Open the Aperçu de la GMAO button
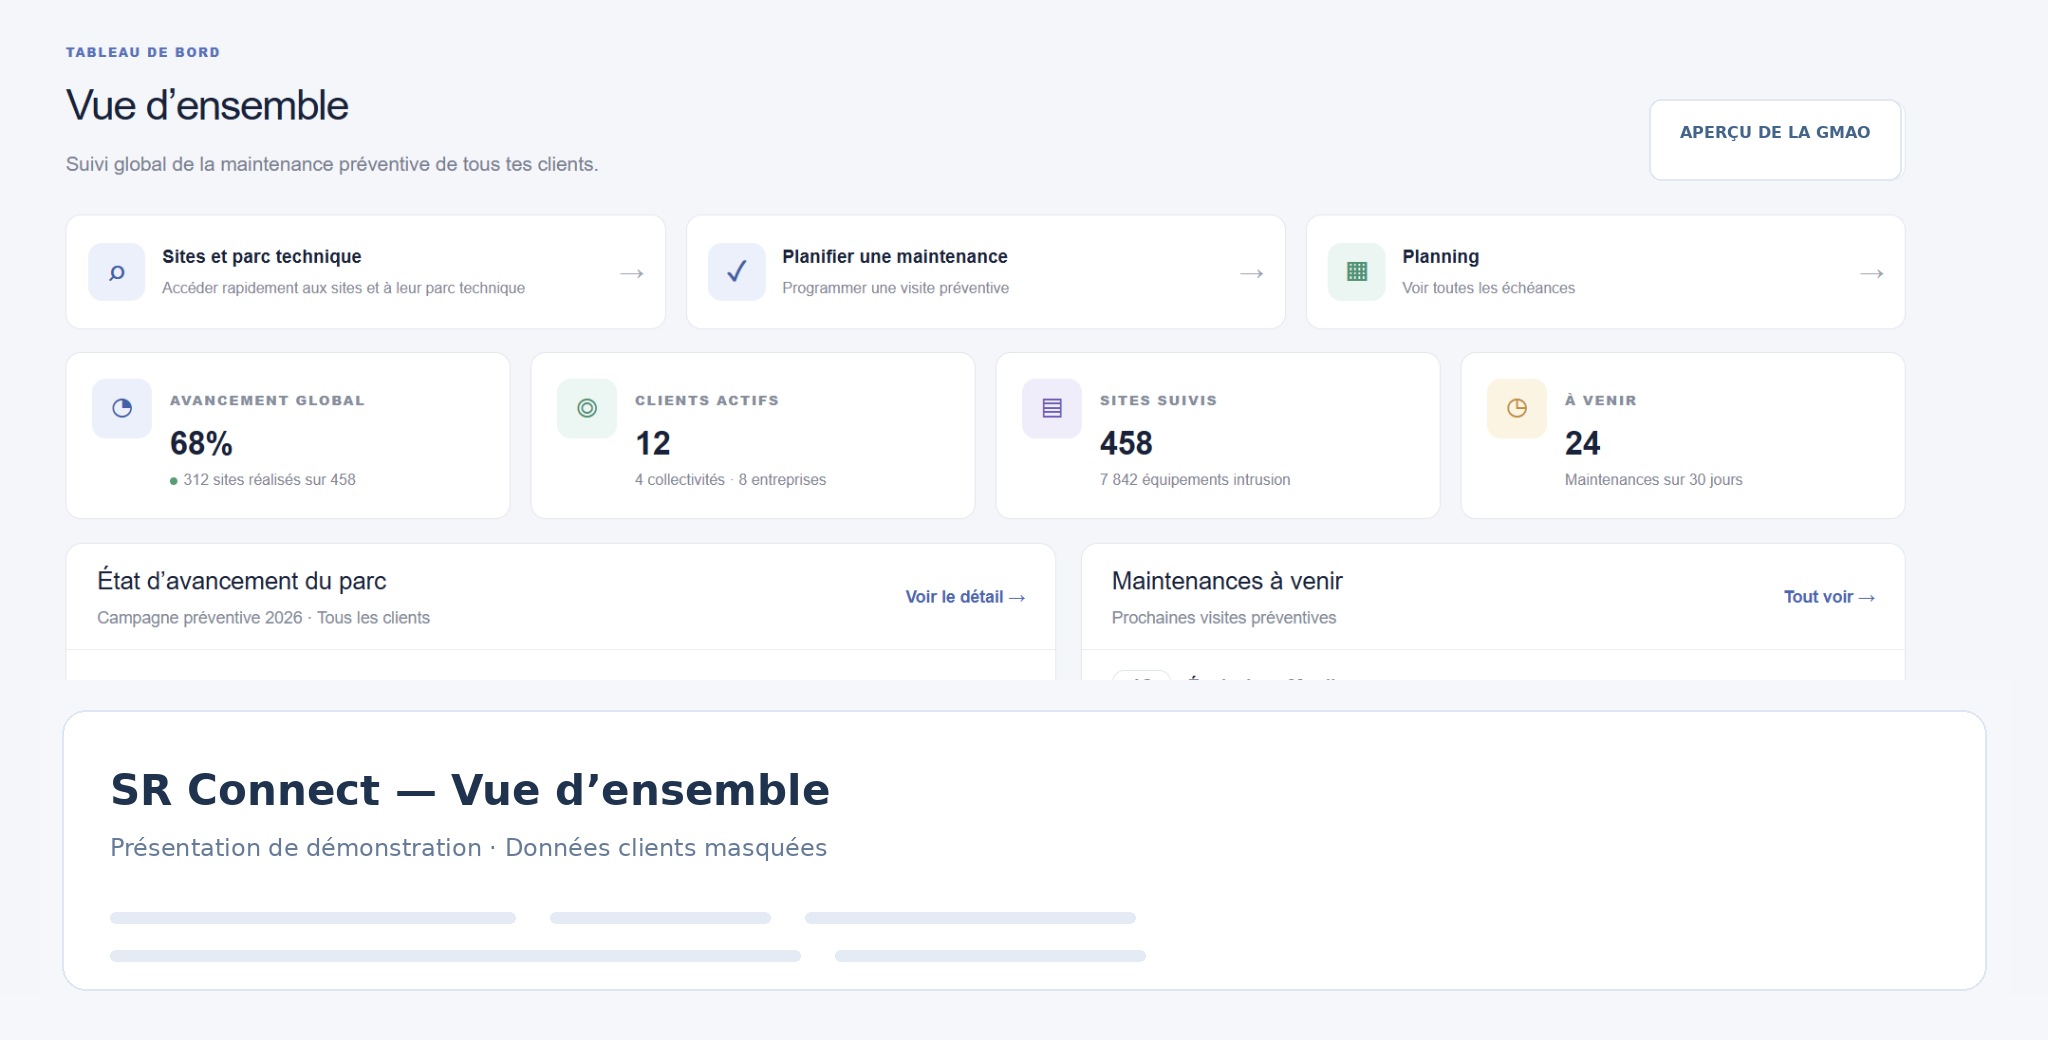Screen dimensions: 2048x1040 pyautogui.click(x=1775, y=140)
